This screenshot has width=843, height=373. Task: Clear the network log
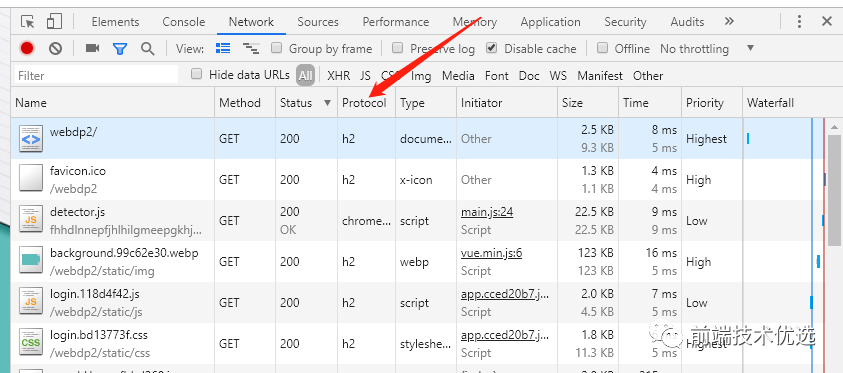click(x=55, y=48)
